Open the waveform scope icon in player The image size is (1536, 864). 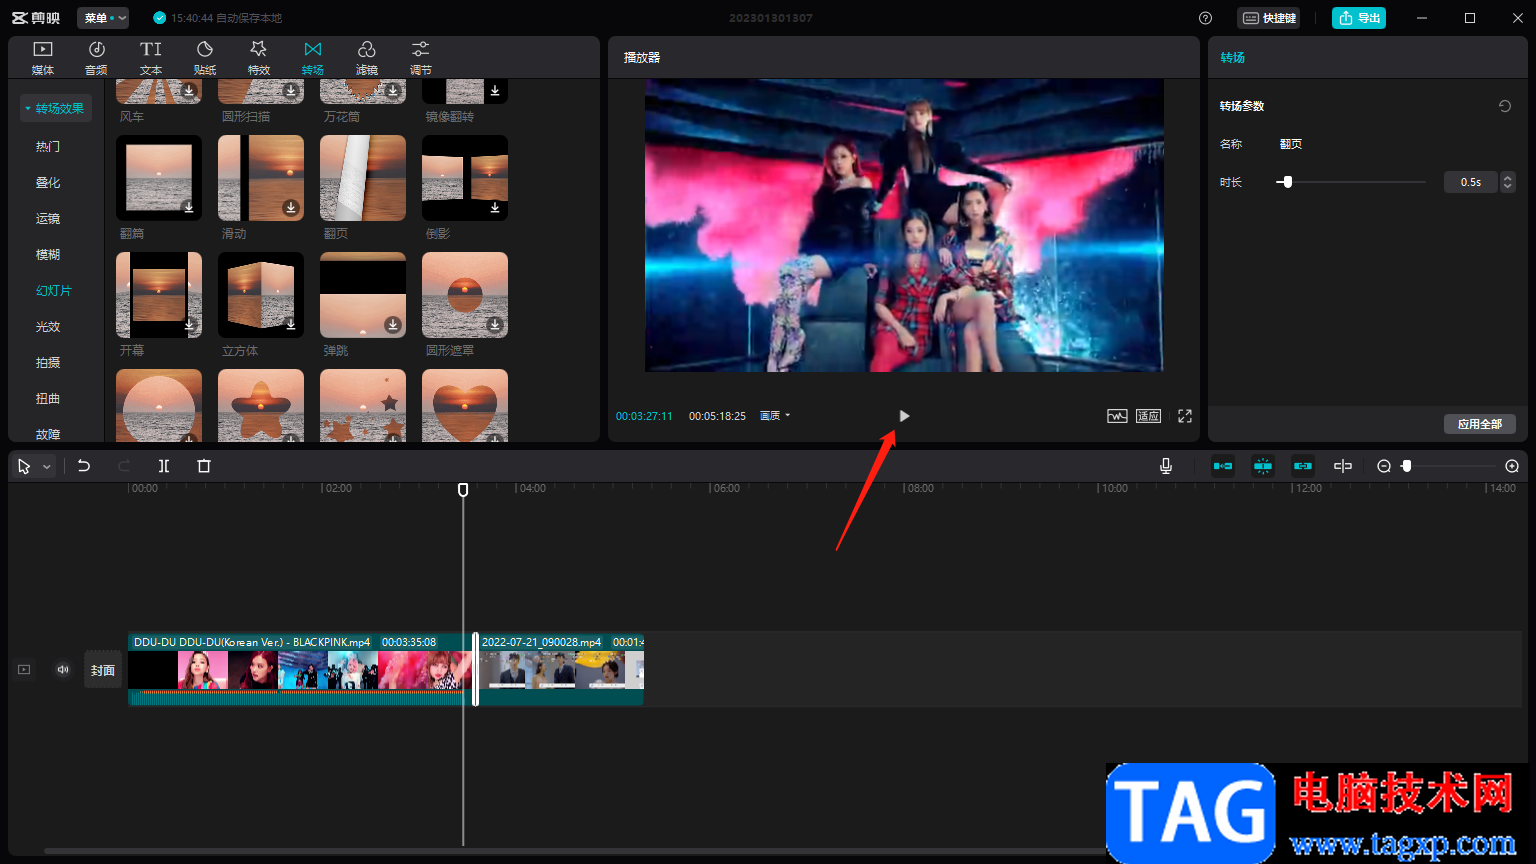point(1117,416)
